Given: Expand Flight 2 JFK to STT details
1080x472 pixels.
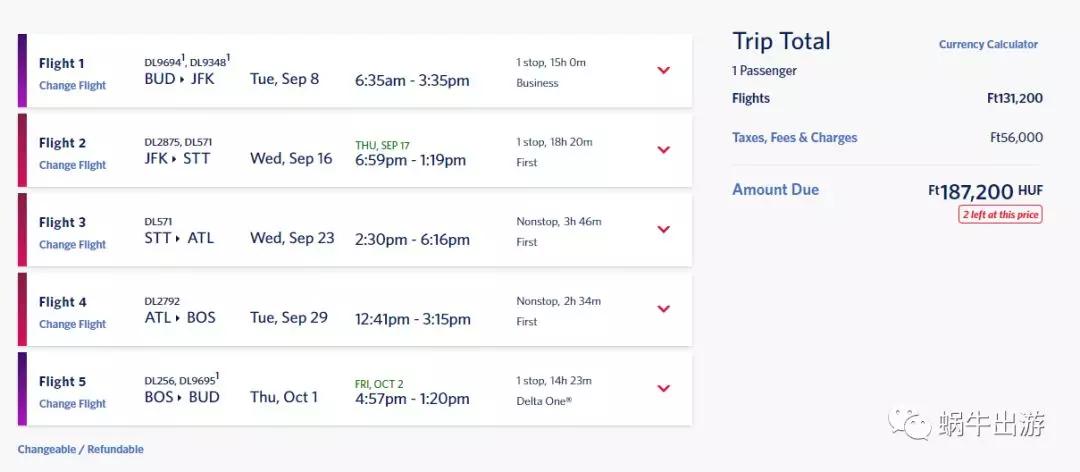Looking at the screenshot, I should pyautogui.click(x=663, y=150).
